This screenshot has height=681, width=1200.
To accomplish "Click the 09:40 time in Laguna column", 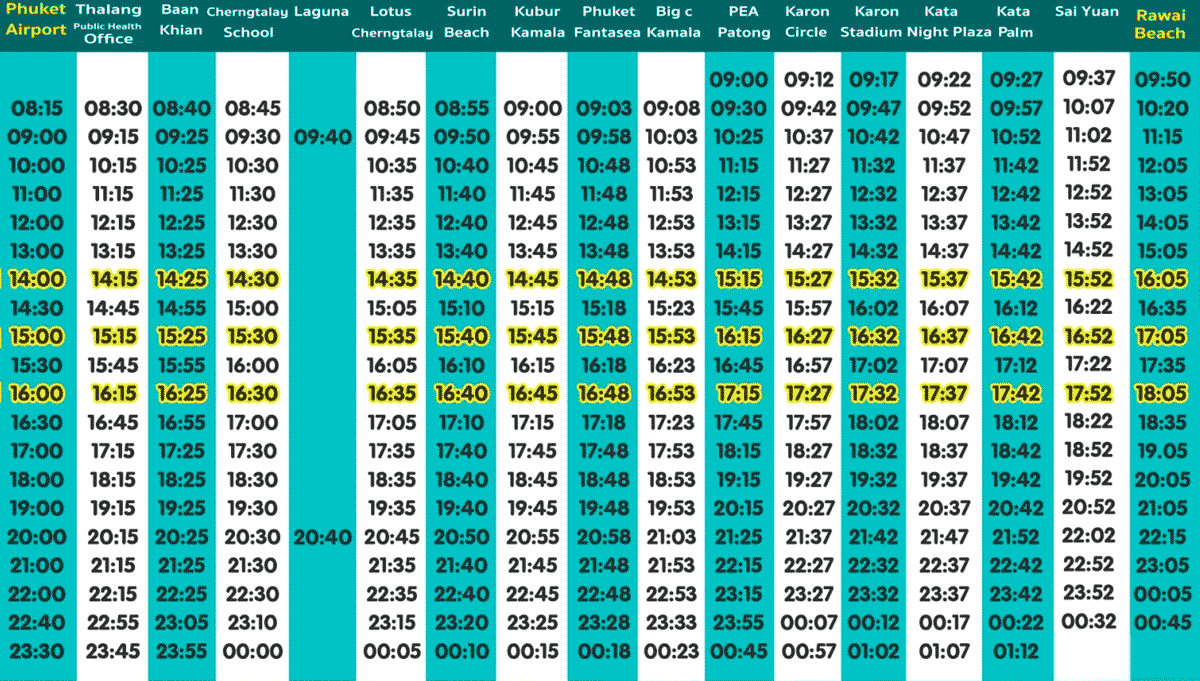I will (322, 137).
